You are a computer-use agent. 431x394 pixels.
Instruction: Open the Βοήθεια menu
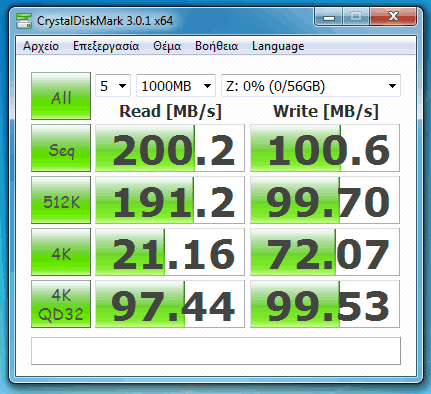(217, 46)
